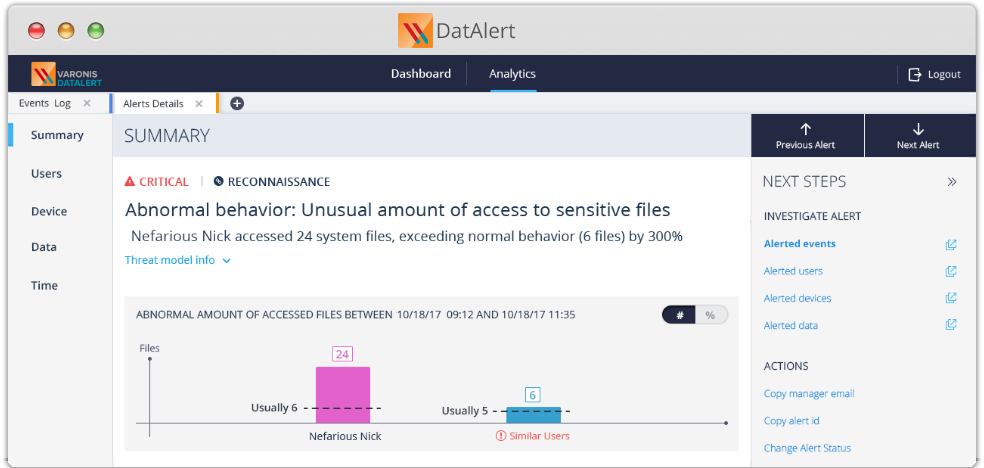Viewport: 984px width, 468px height.
Task: Open external link icon beside Alerted data
Action: coord(951,325)
